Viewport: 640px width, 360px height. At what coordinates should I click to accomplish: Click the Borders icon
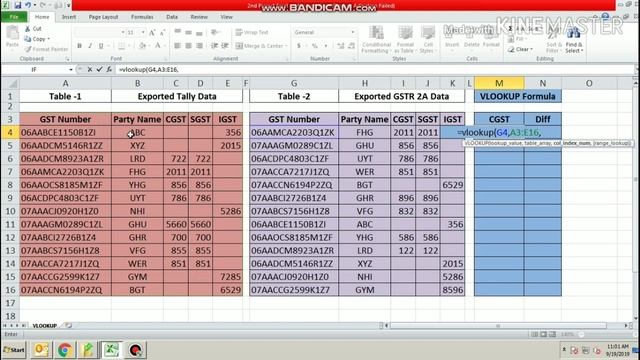tap(121, 46)
